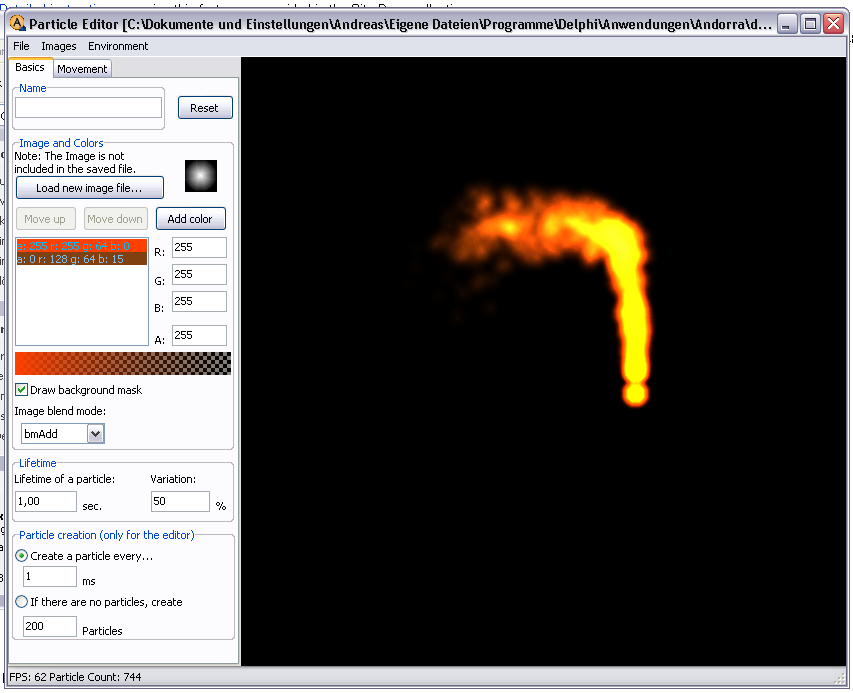Select the orange color entry a:255 r:255

81,245
